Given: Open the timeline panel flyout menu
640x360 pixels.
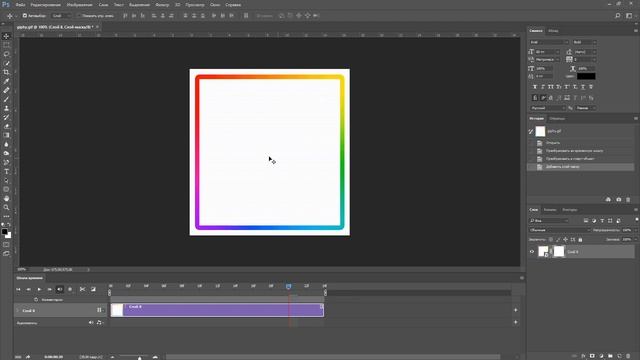Looking at the screenshot, I should tap(522, 278).
